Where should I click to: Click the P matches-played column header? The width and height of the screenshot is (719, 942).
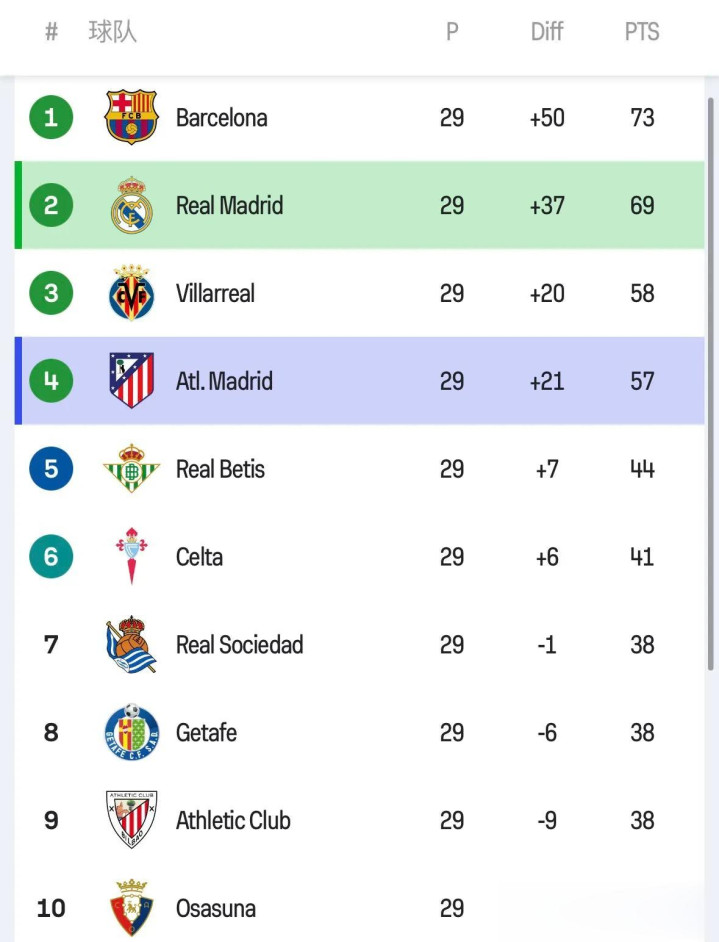pos(452,32)
